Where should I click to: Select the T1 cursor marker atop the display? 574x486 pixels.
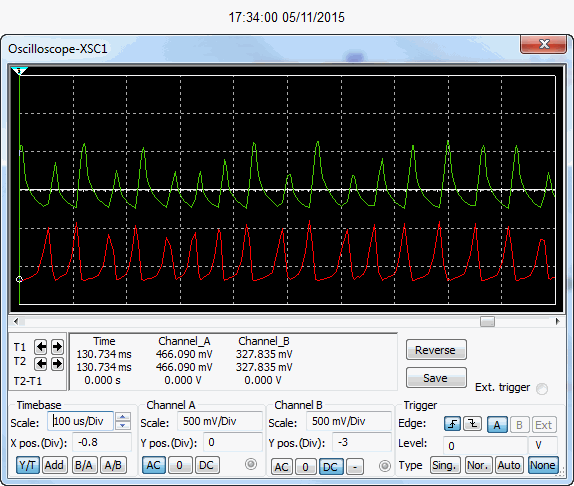tap(19, 71)
